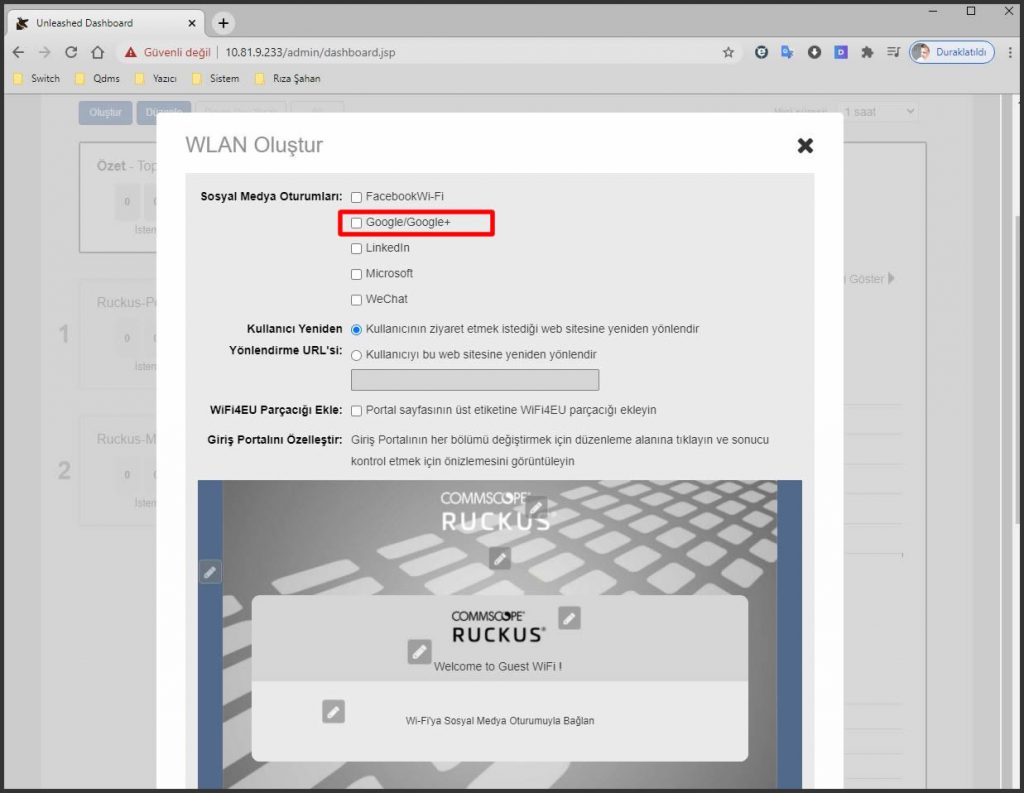Check the WiFi4EU parçacığı checkbox
The height and width of the screenshot is (793, 1024).
click(x=356, y=411)
